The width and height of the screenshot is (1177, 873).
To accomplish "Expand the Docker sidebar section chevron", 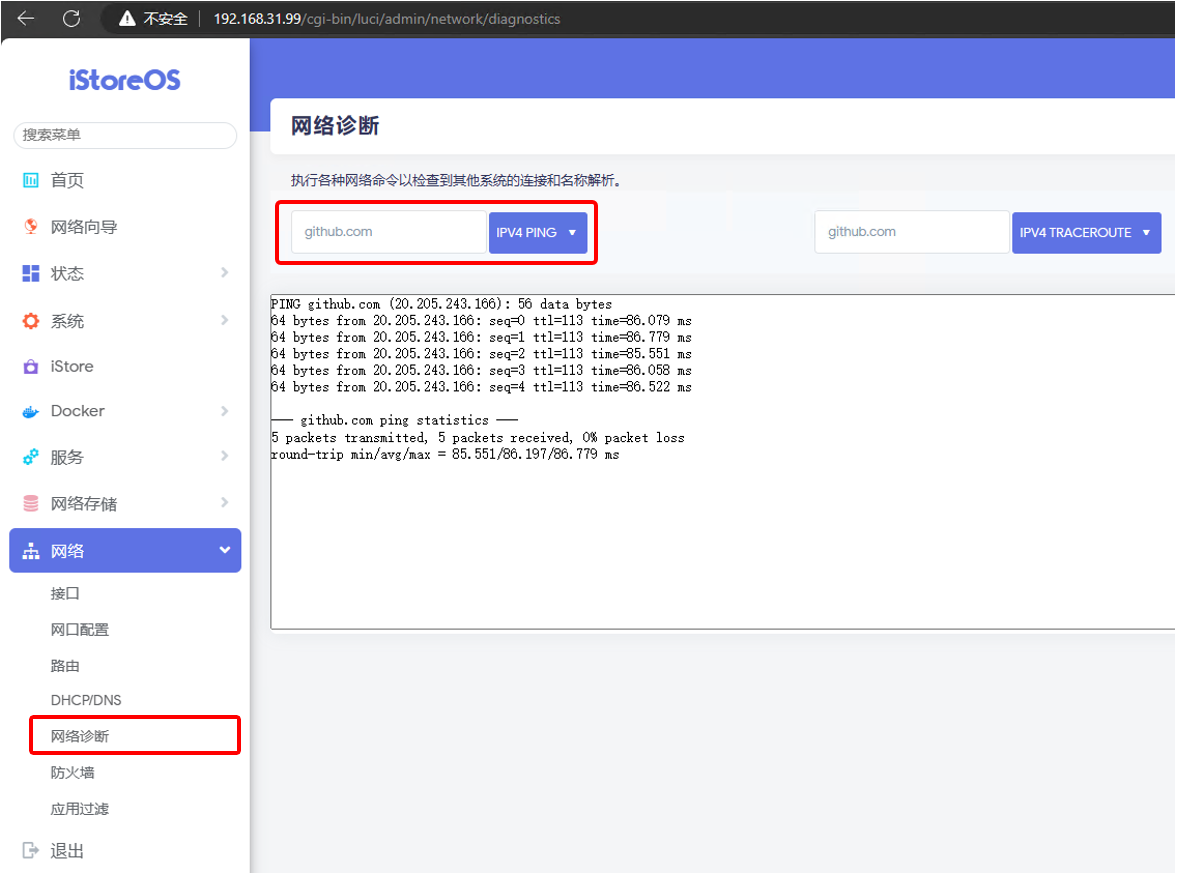I will 225,411.
